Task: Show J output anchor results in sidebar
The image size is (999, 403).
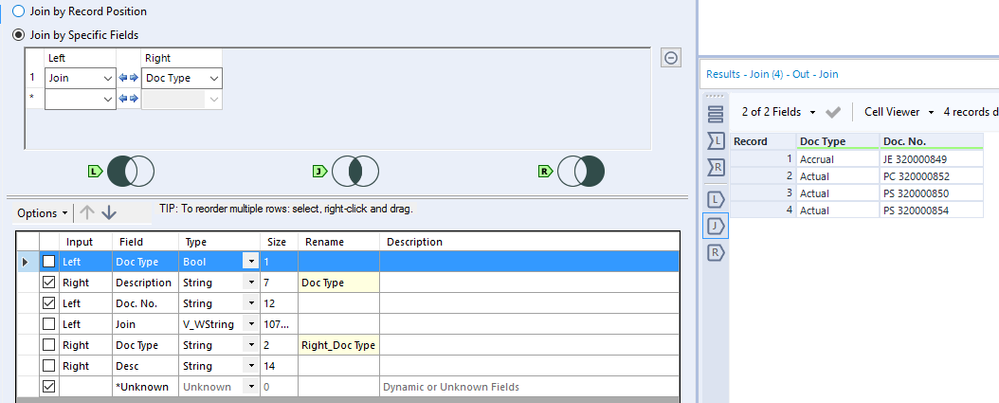Action: (x=716, y=226)
